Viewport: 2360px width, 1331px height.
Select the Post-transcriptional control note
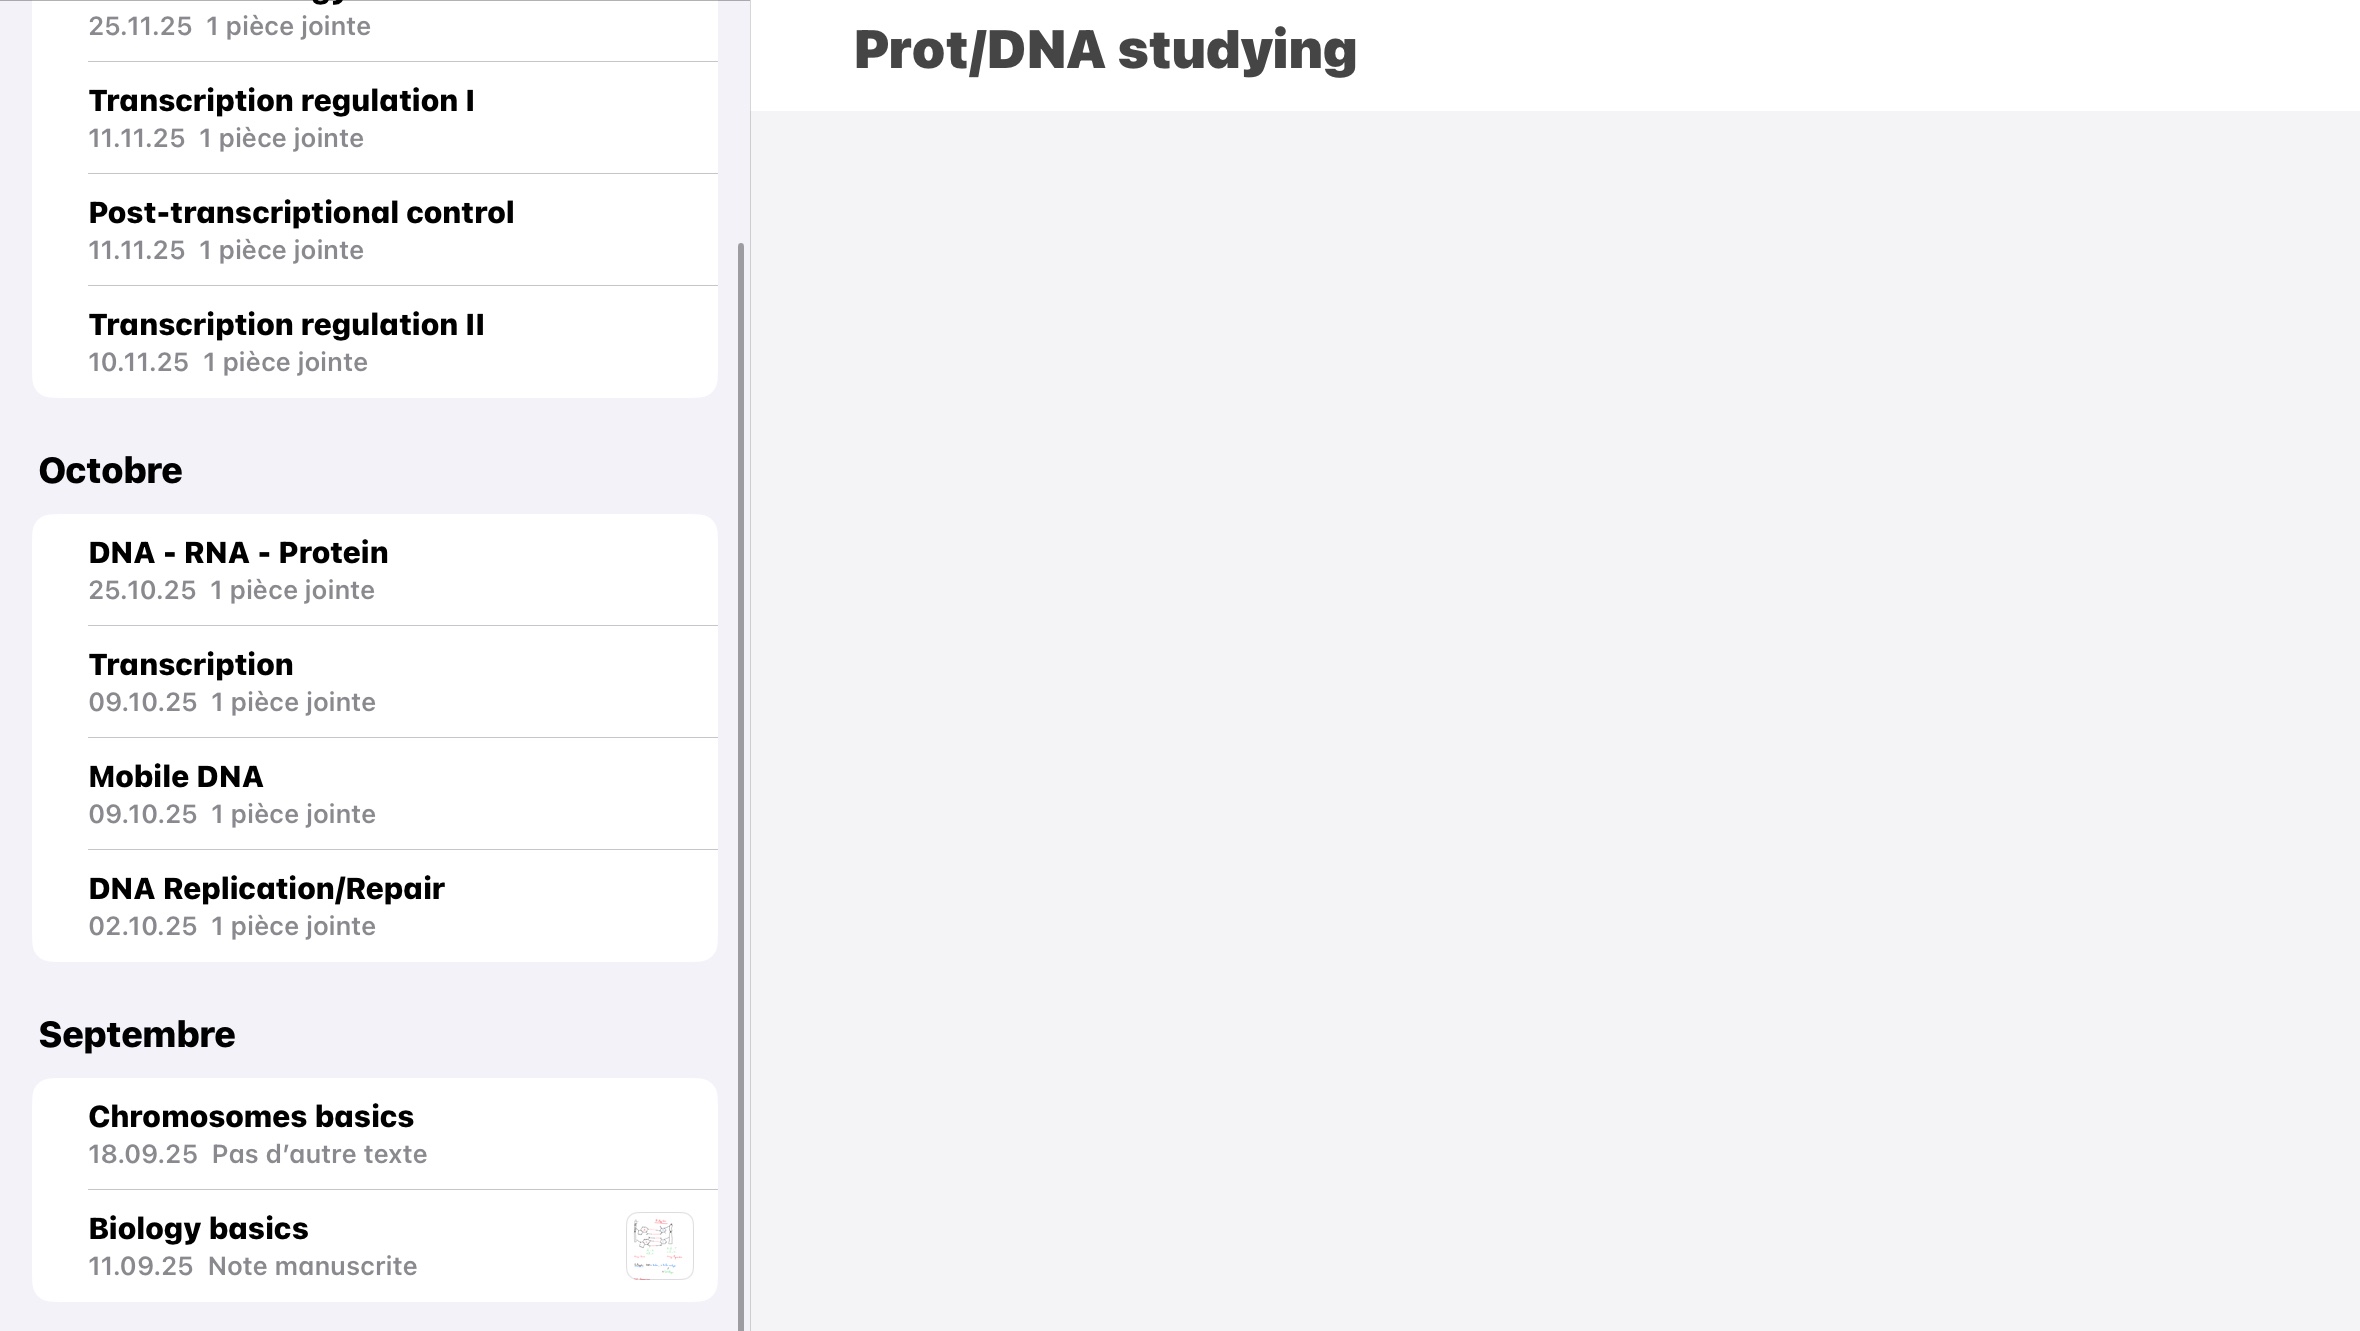point(301,213)
